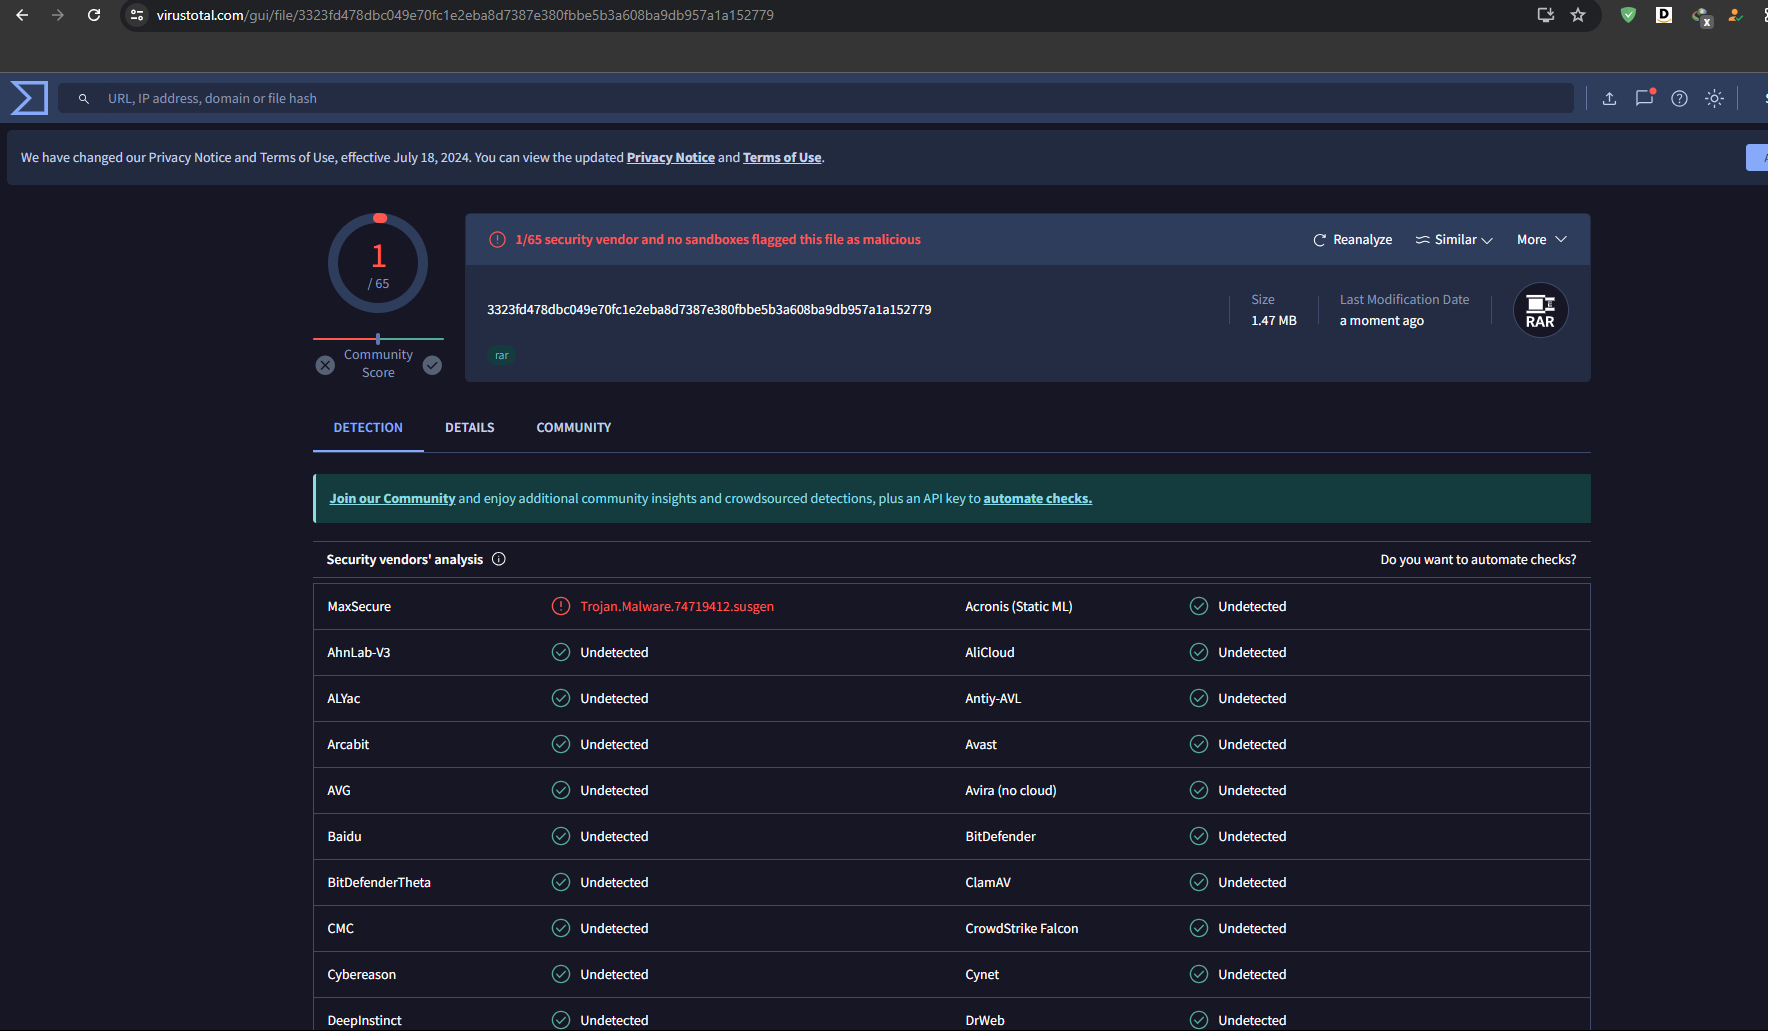
Task: Click the browser back arrow
Action: [x=22, y=15]
